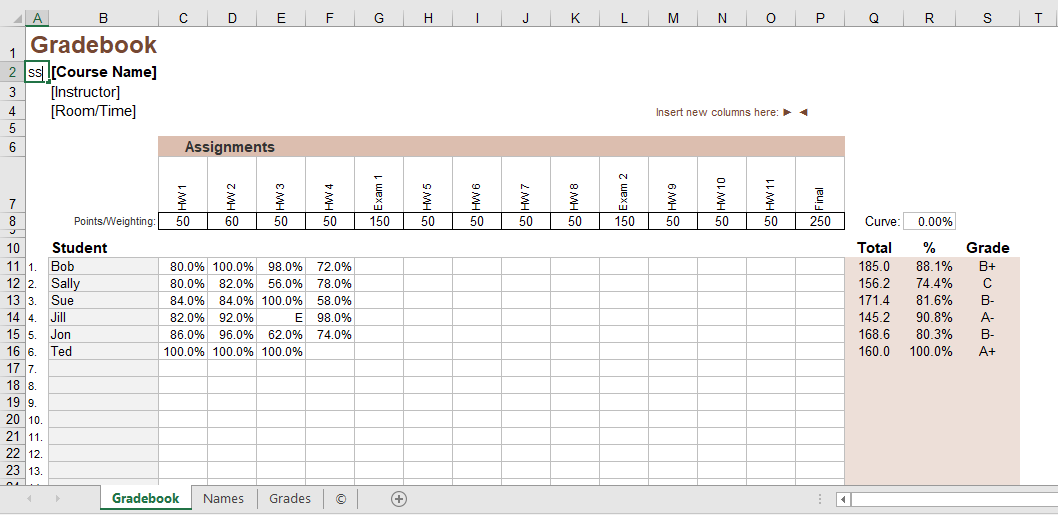The width and height of the screenshot is (1058, 515).
Task: Click Bob's student name cell
Action: [x=103, y=267]
